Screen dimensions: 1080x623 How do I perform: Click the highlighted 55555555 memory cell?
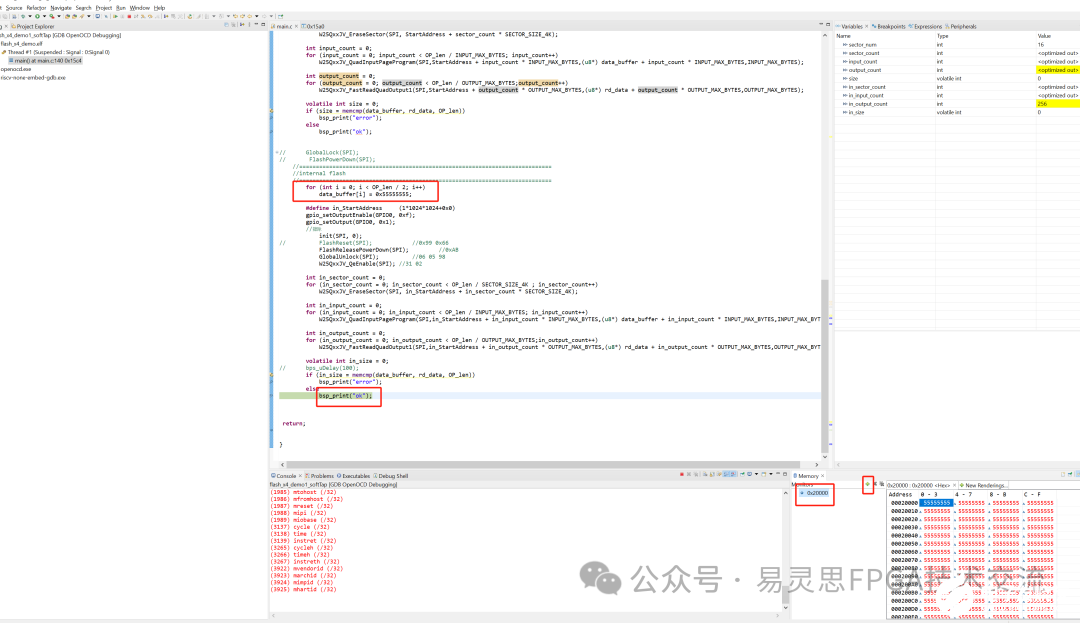point(937,503)
